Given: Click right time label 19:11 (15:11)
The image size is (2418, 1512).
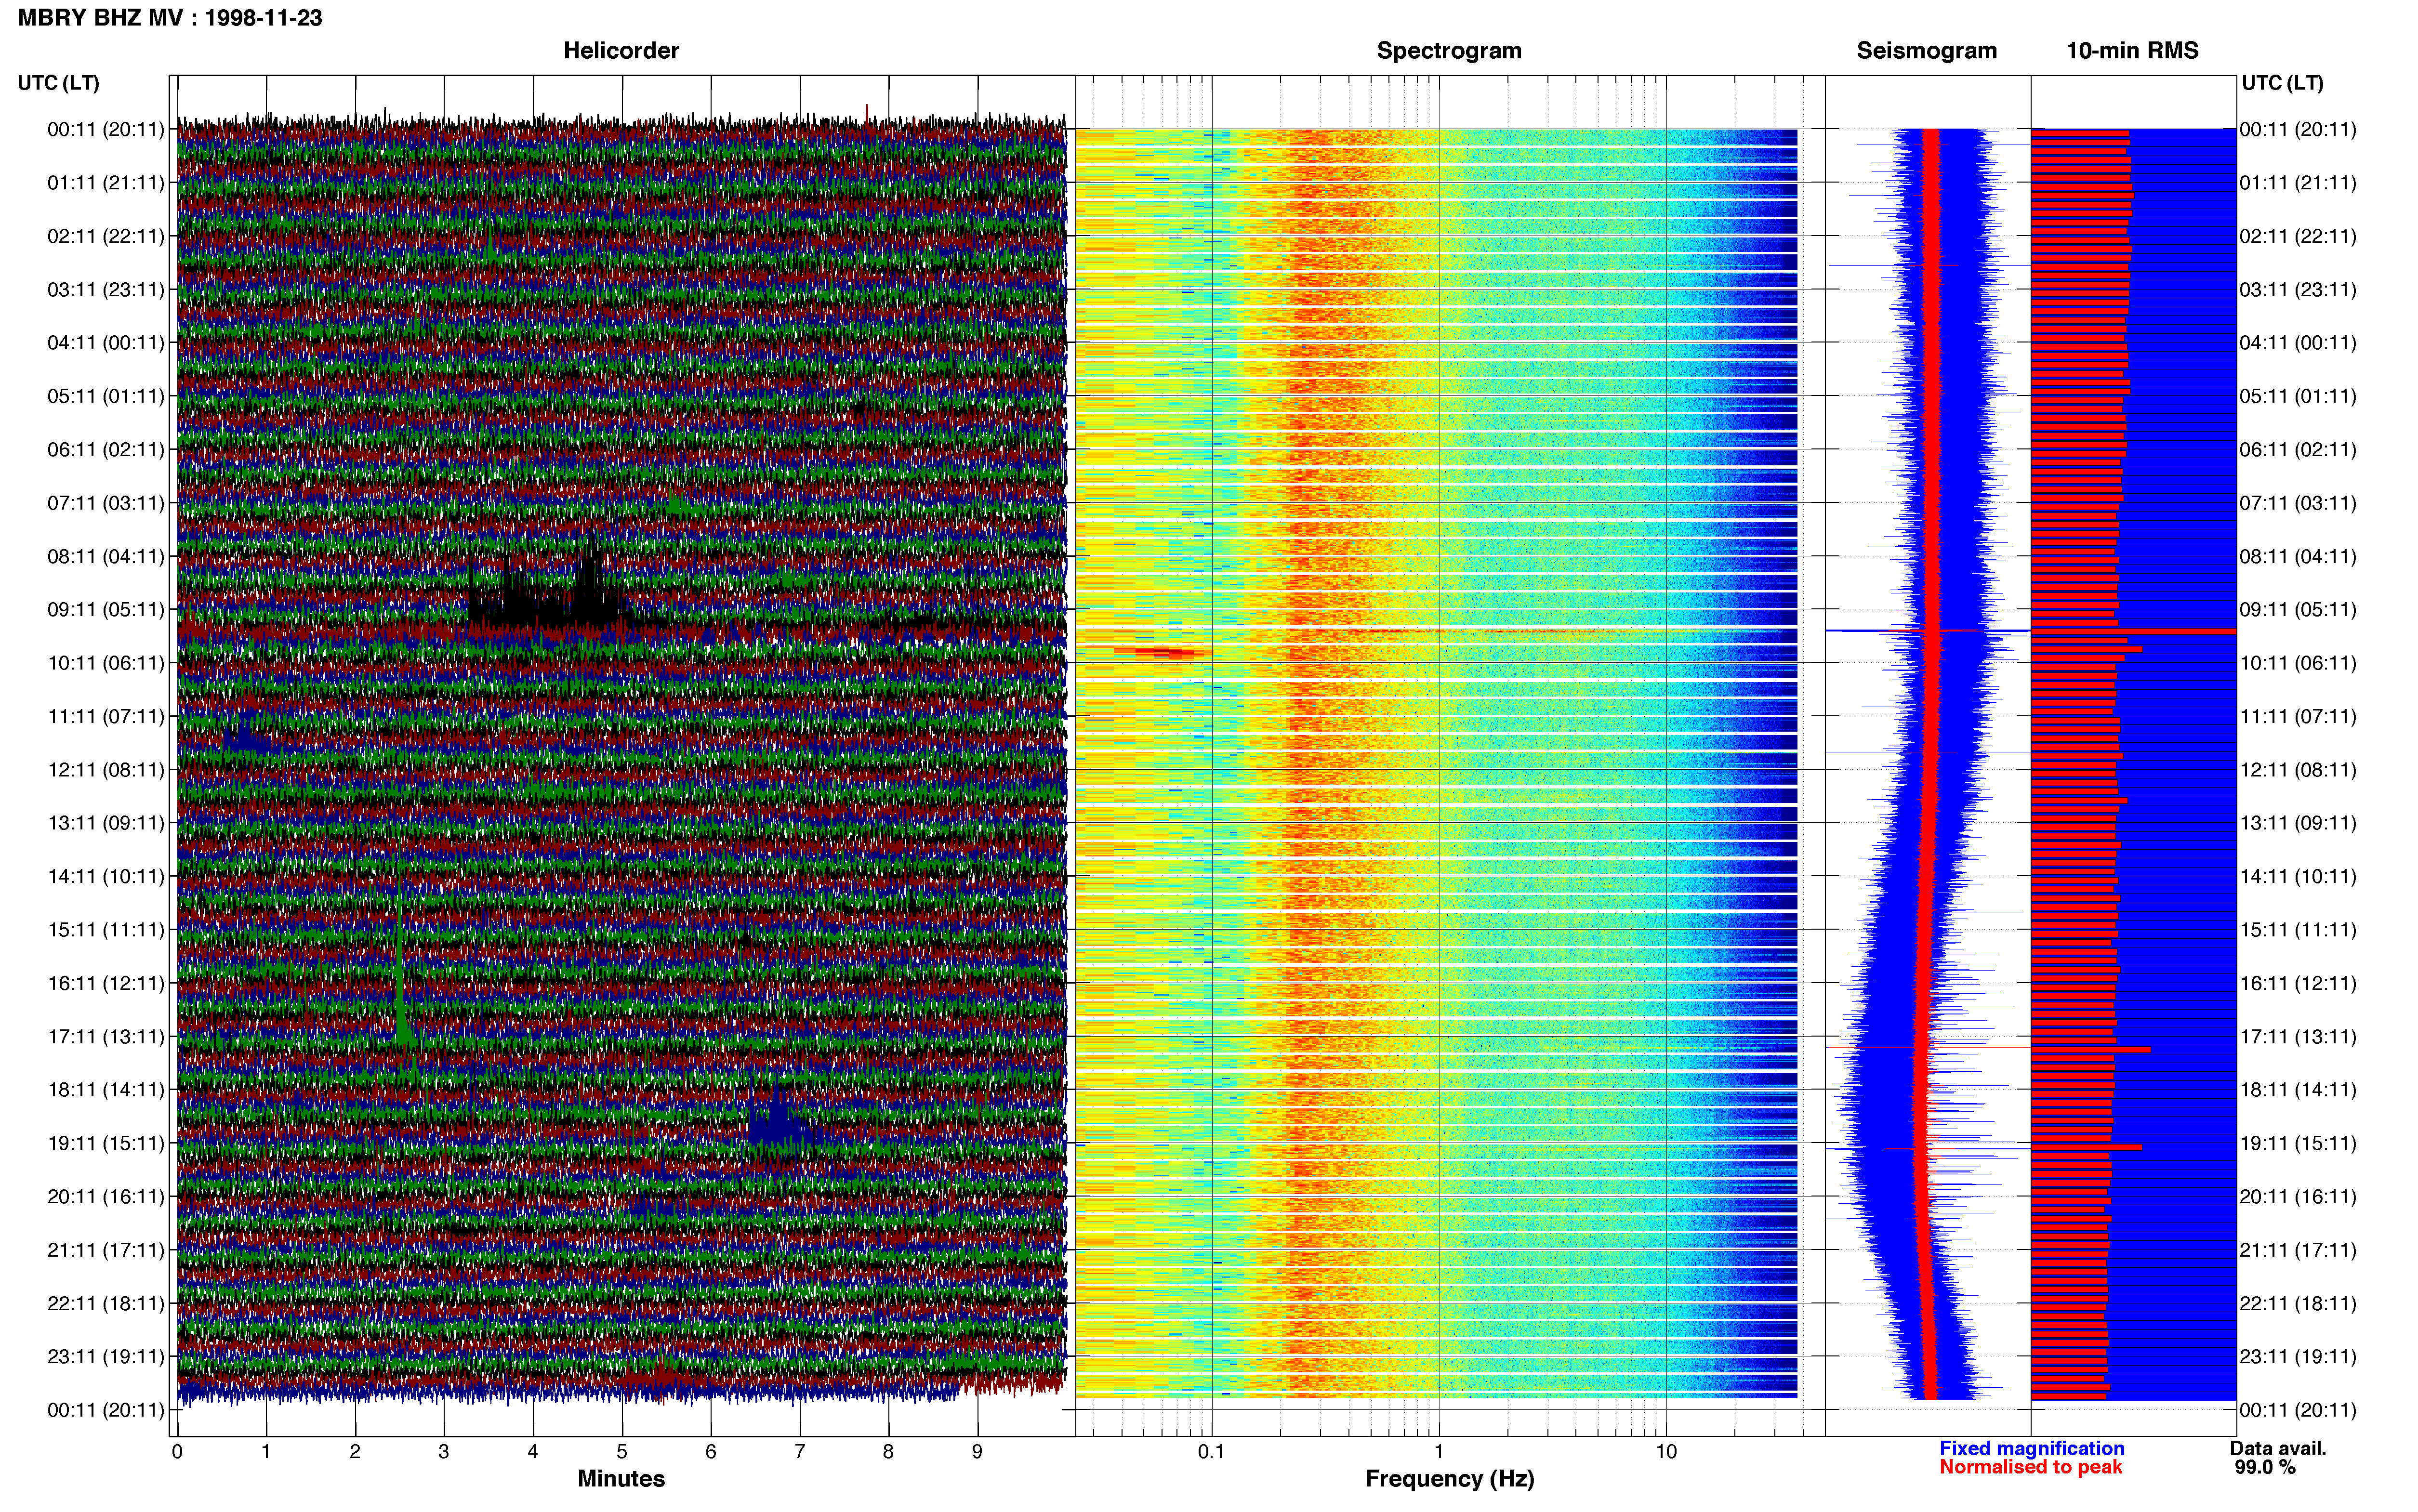Looking at the screenshot, I should [x=2298, y=1143].
